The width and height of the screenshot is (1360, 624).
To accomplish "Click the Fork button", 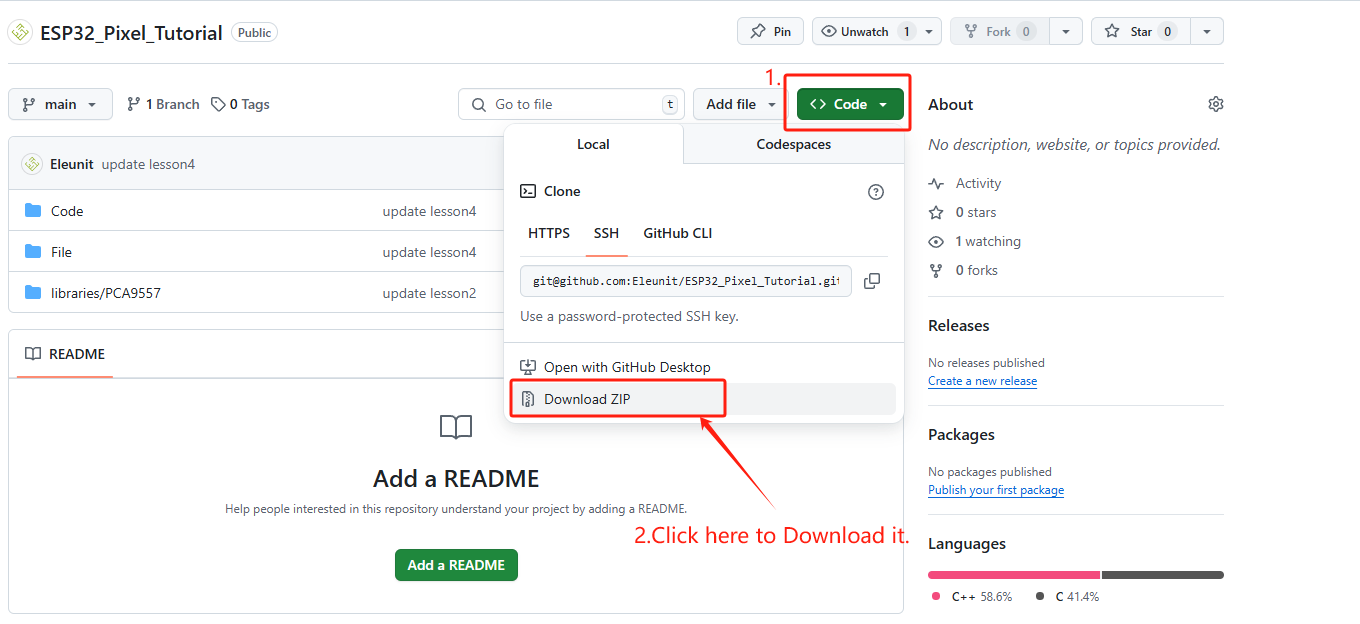I will click(x=1000, y=32).
